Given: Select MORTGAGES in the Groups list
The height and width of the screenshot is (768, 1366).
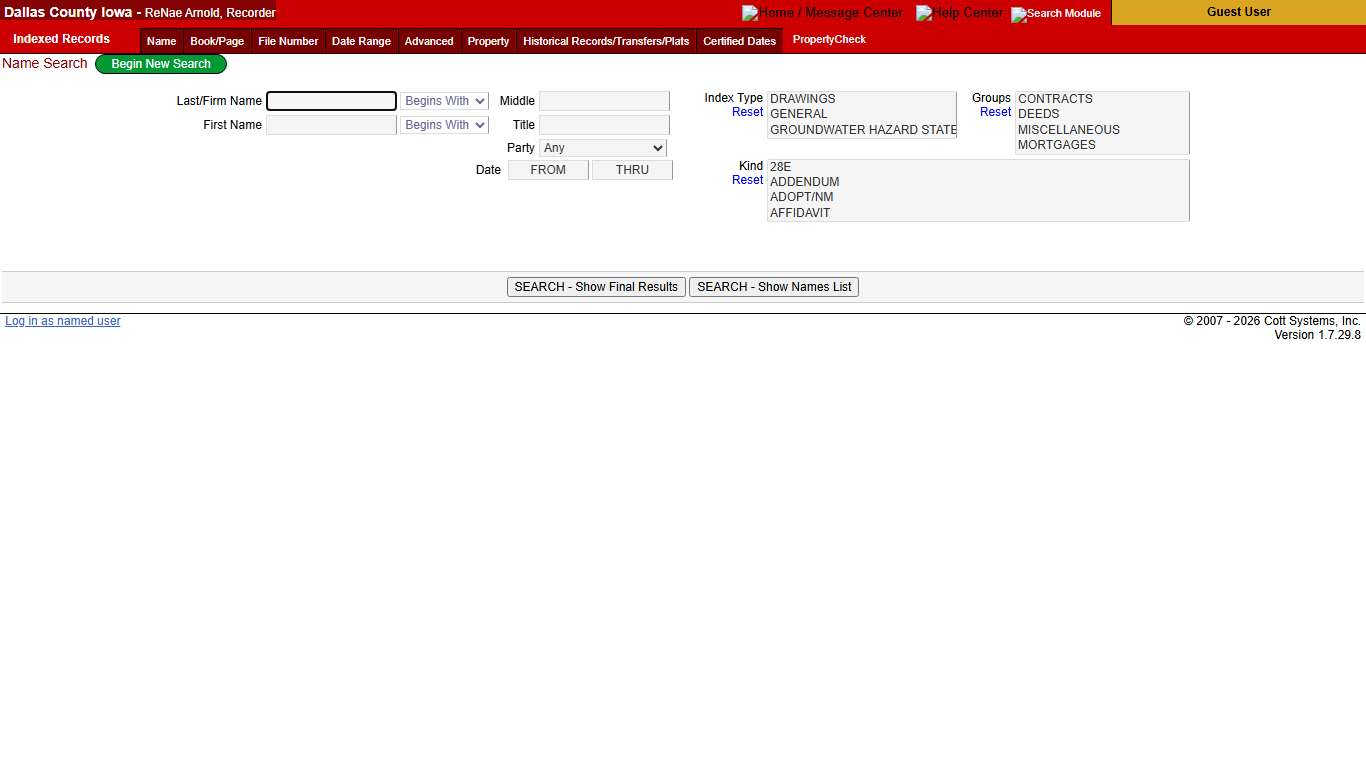Looking at the screenshot, I should 1056,145.
